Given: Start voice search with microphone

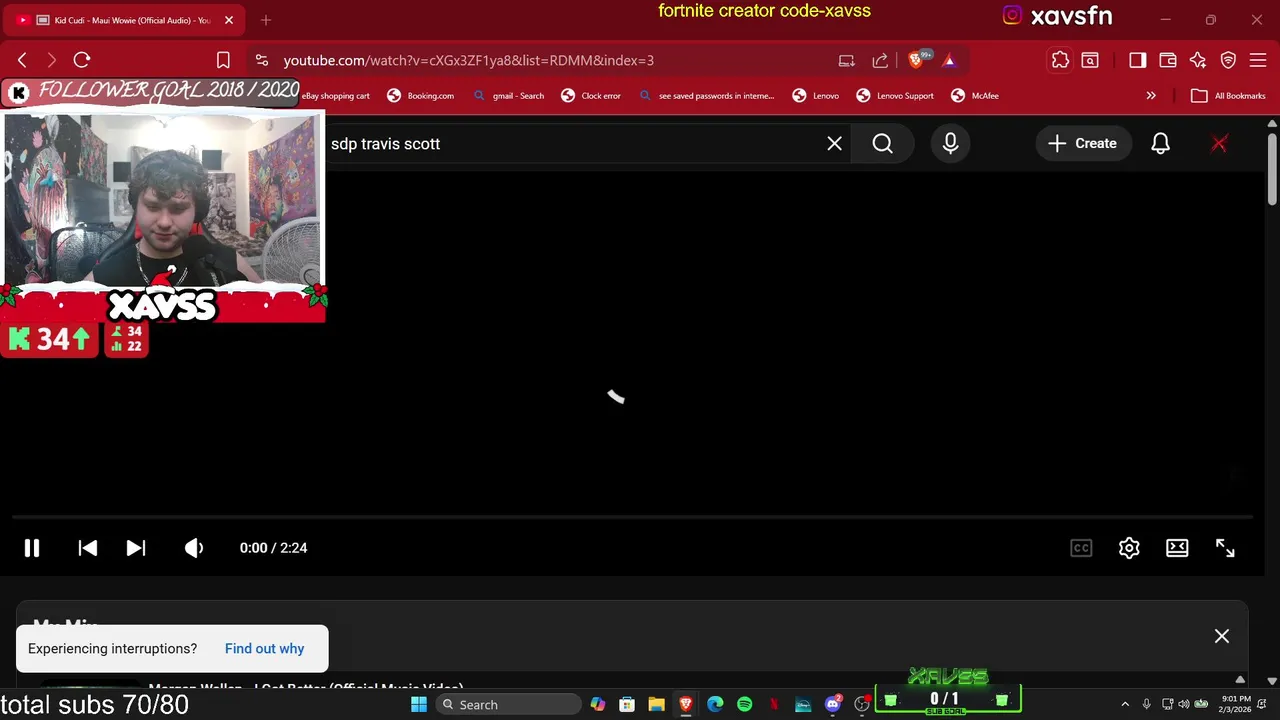Looking at the screenshot, I should pos(950,144).
